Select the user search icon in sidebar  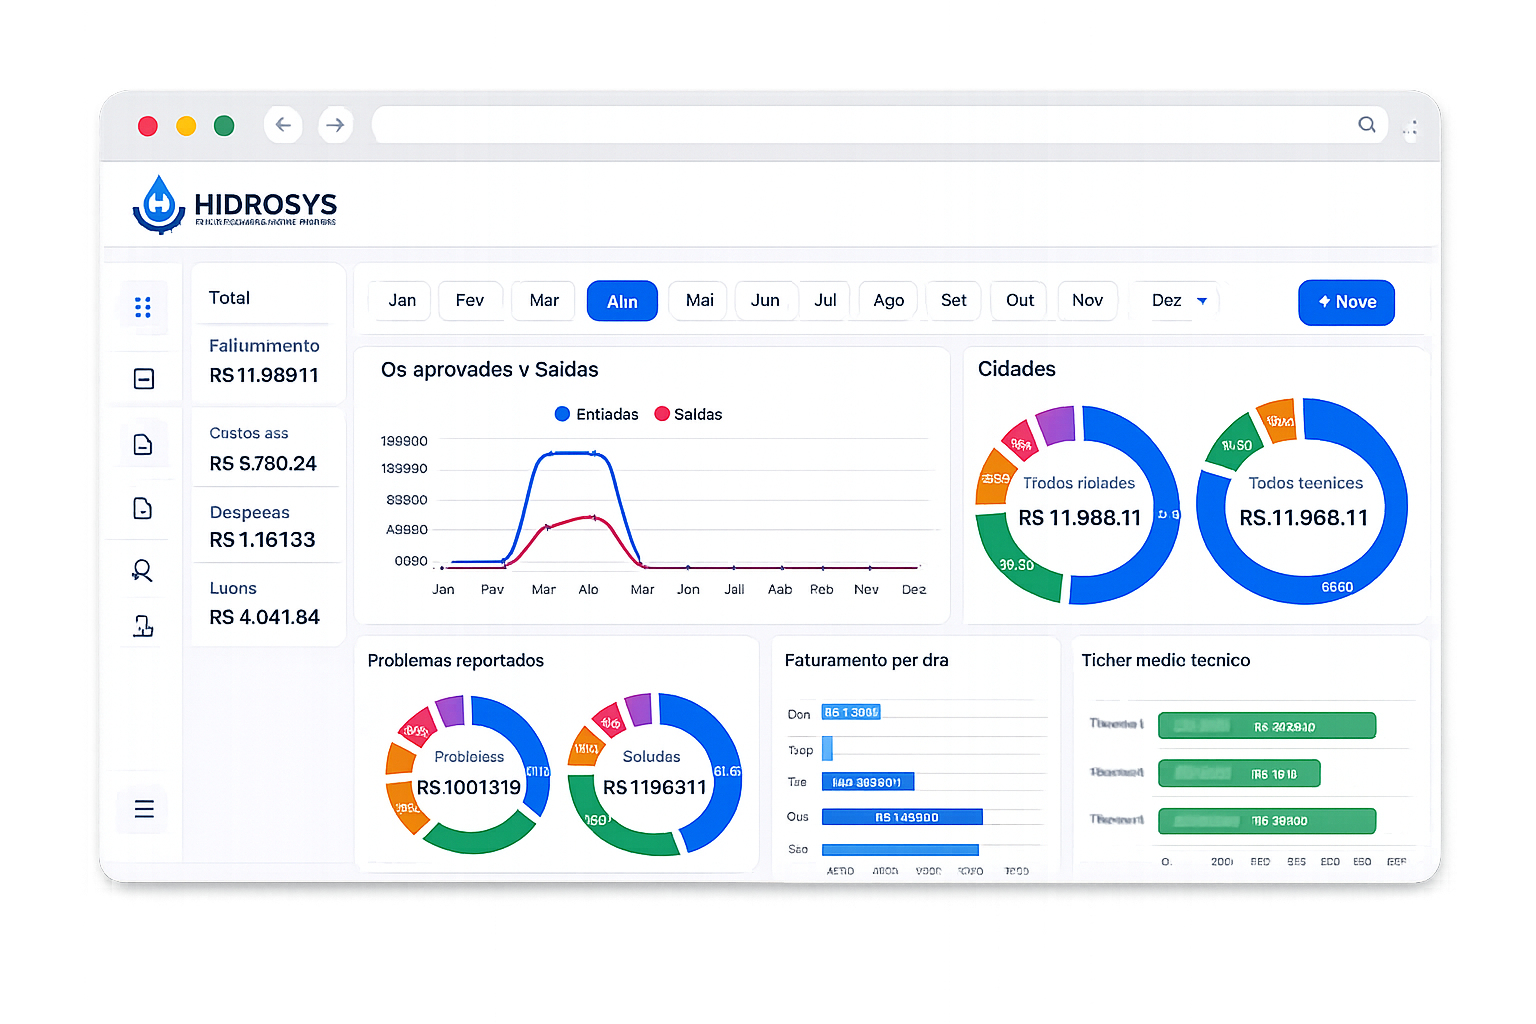pos(142,571)
